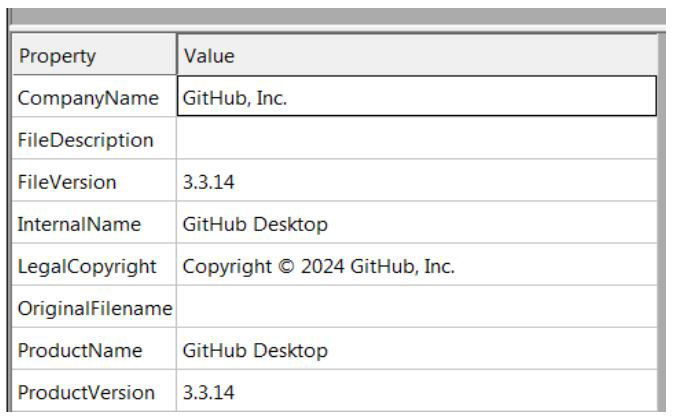Select the CompanyName value cell
Viewport: 674px width, 418px height.
(417, 96)
